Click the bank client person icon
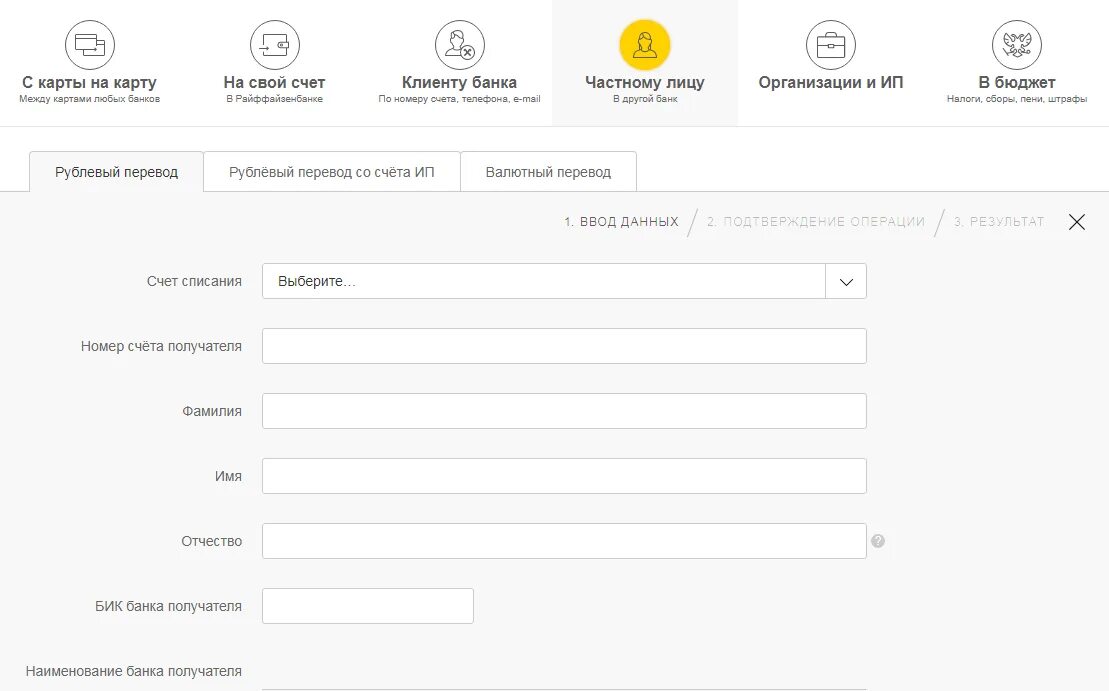1109x691 pixels. coord(460,45)
